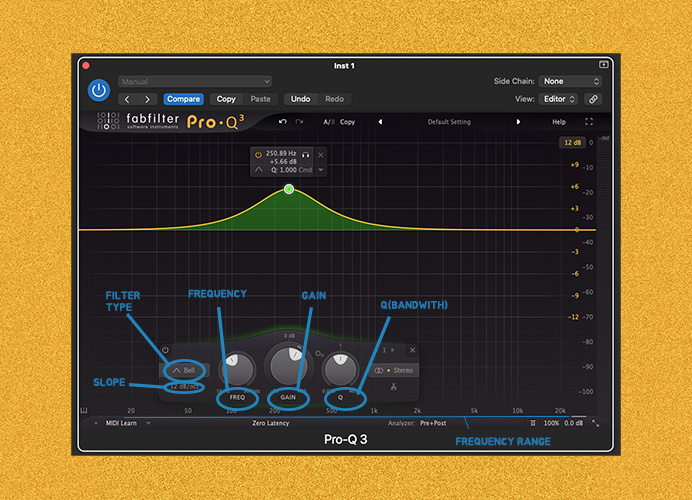This screenshot has width=692, height=500.
Task: Open the Default Setting preset menu
Action: point(449,122)
